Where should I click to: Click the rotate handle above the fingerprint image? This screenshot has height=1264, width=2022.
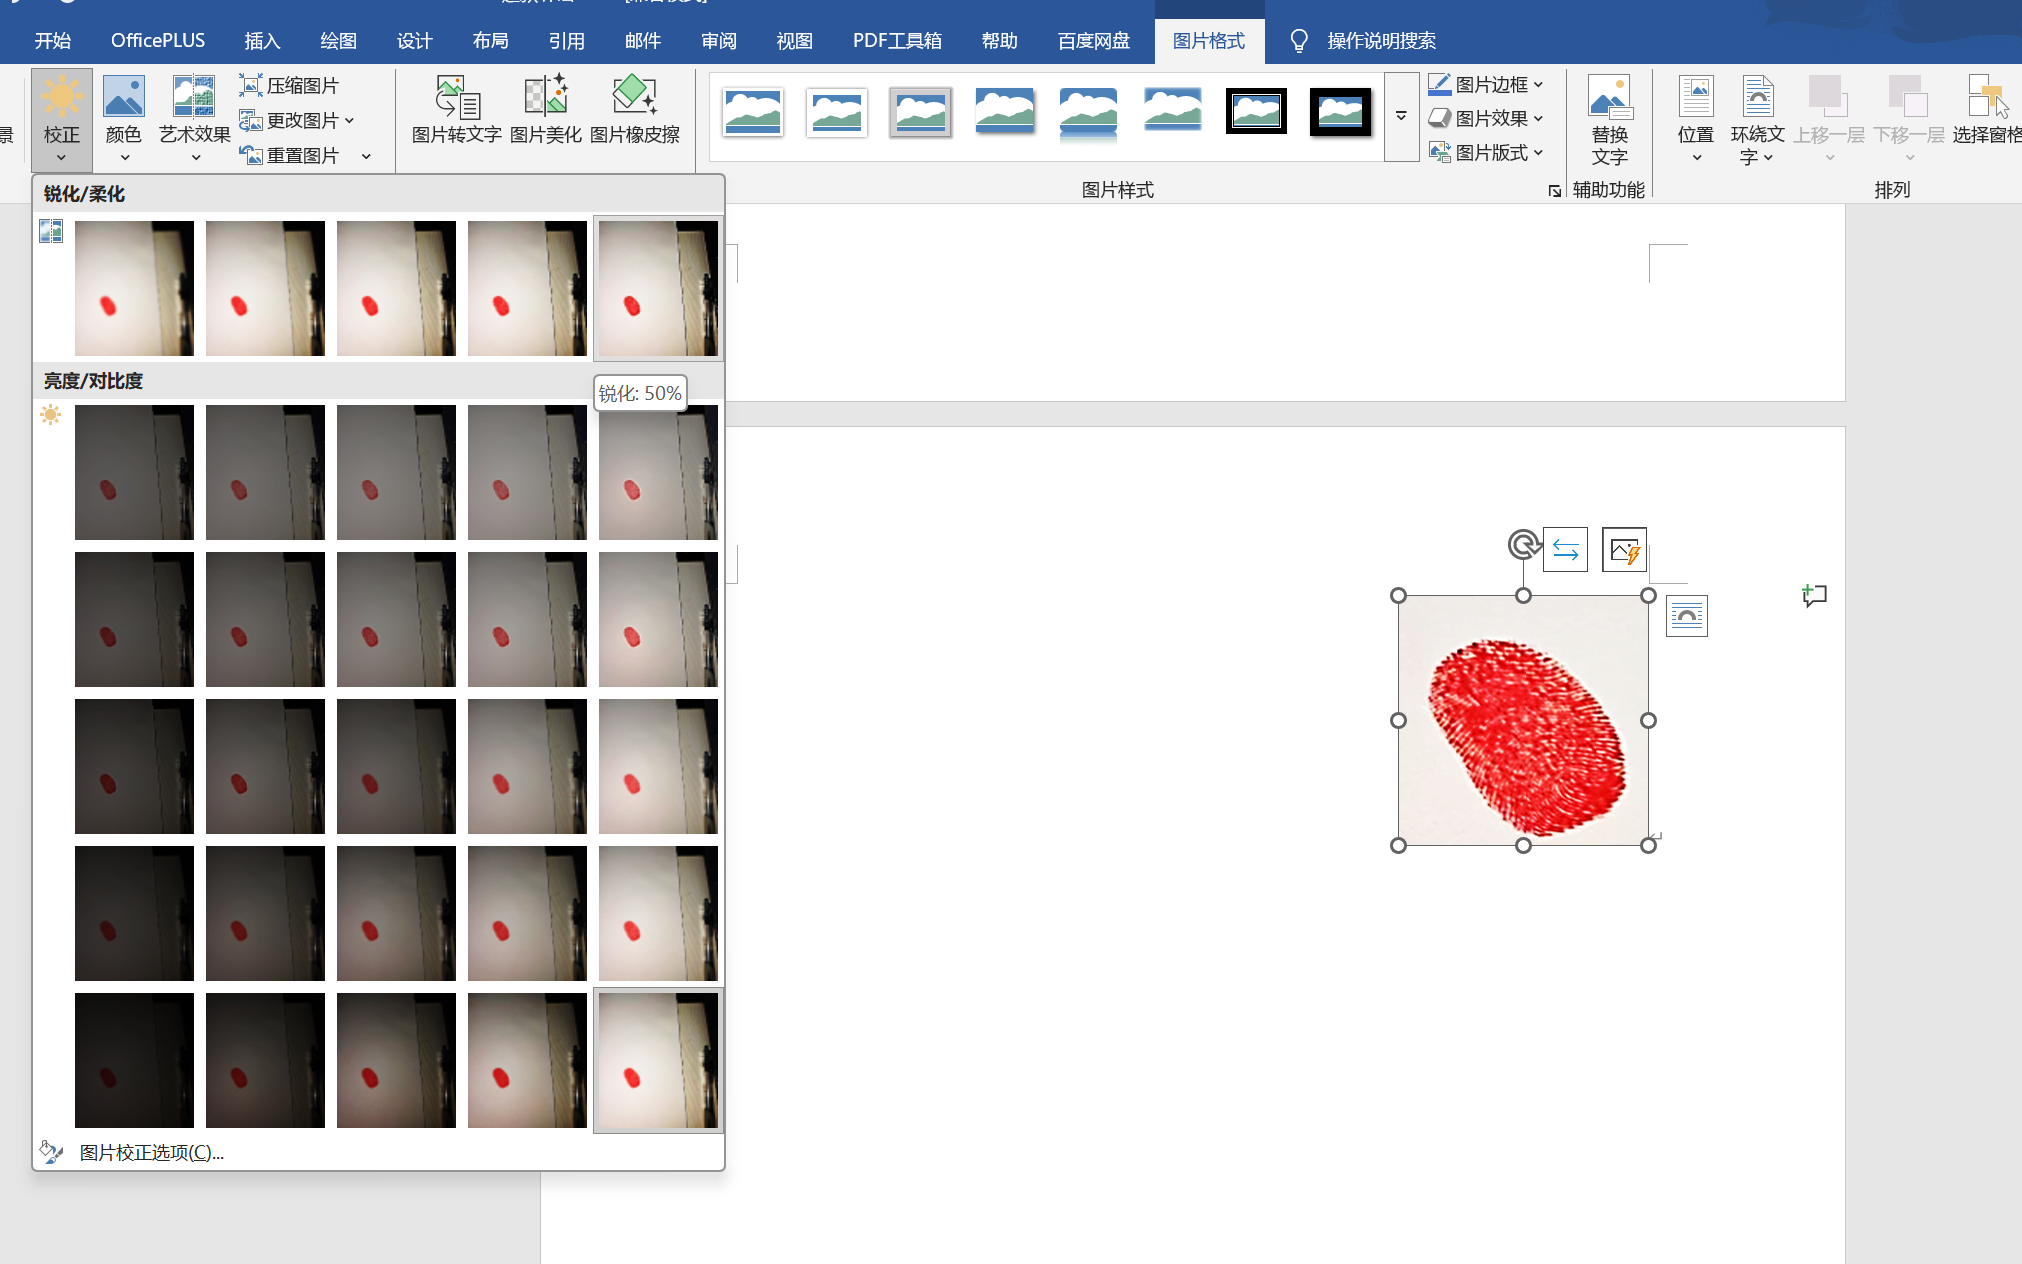tap(1523, 545)
